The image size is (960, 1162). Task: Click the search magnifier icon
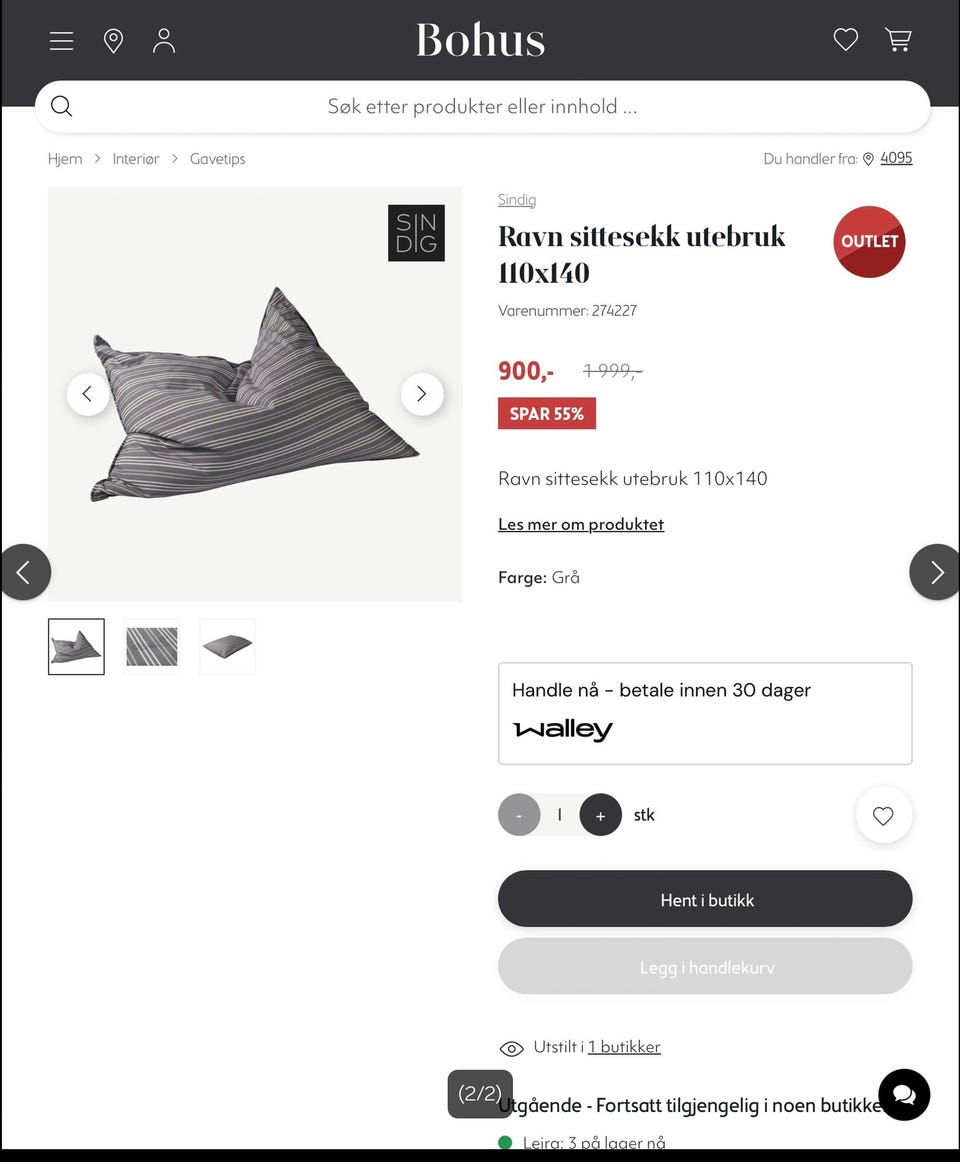point(62,106)
